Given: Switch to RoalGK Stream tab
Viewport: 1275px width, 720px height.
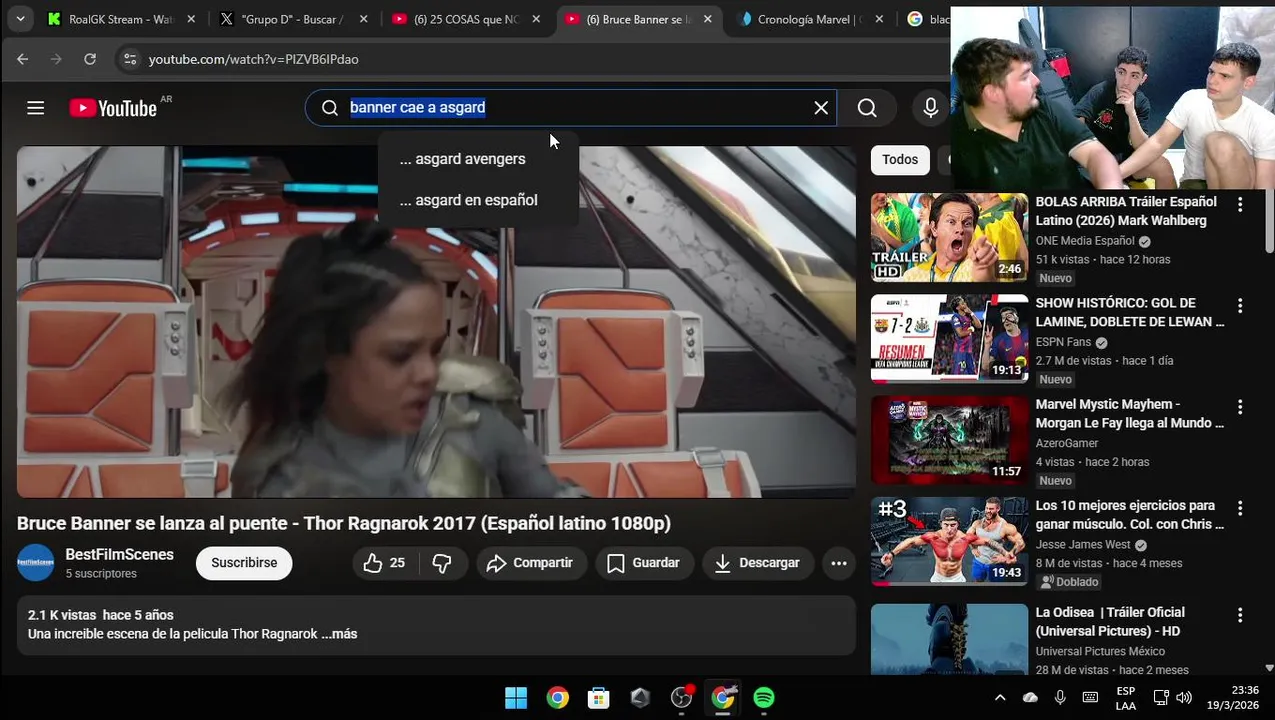Looking at the screenshot, I should [x=120, y=19].
